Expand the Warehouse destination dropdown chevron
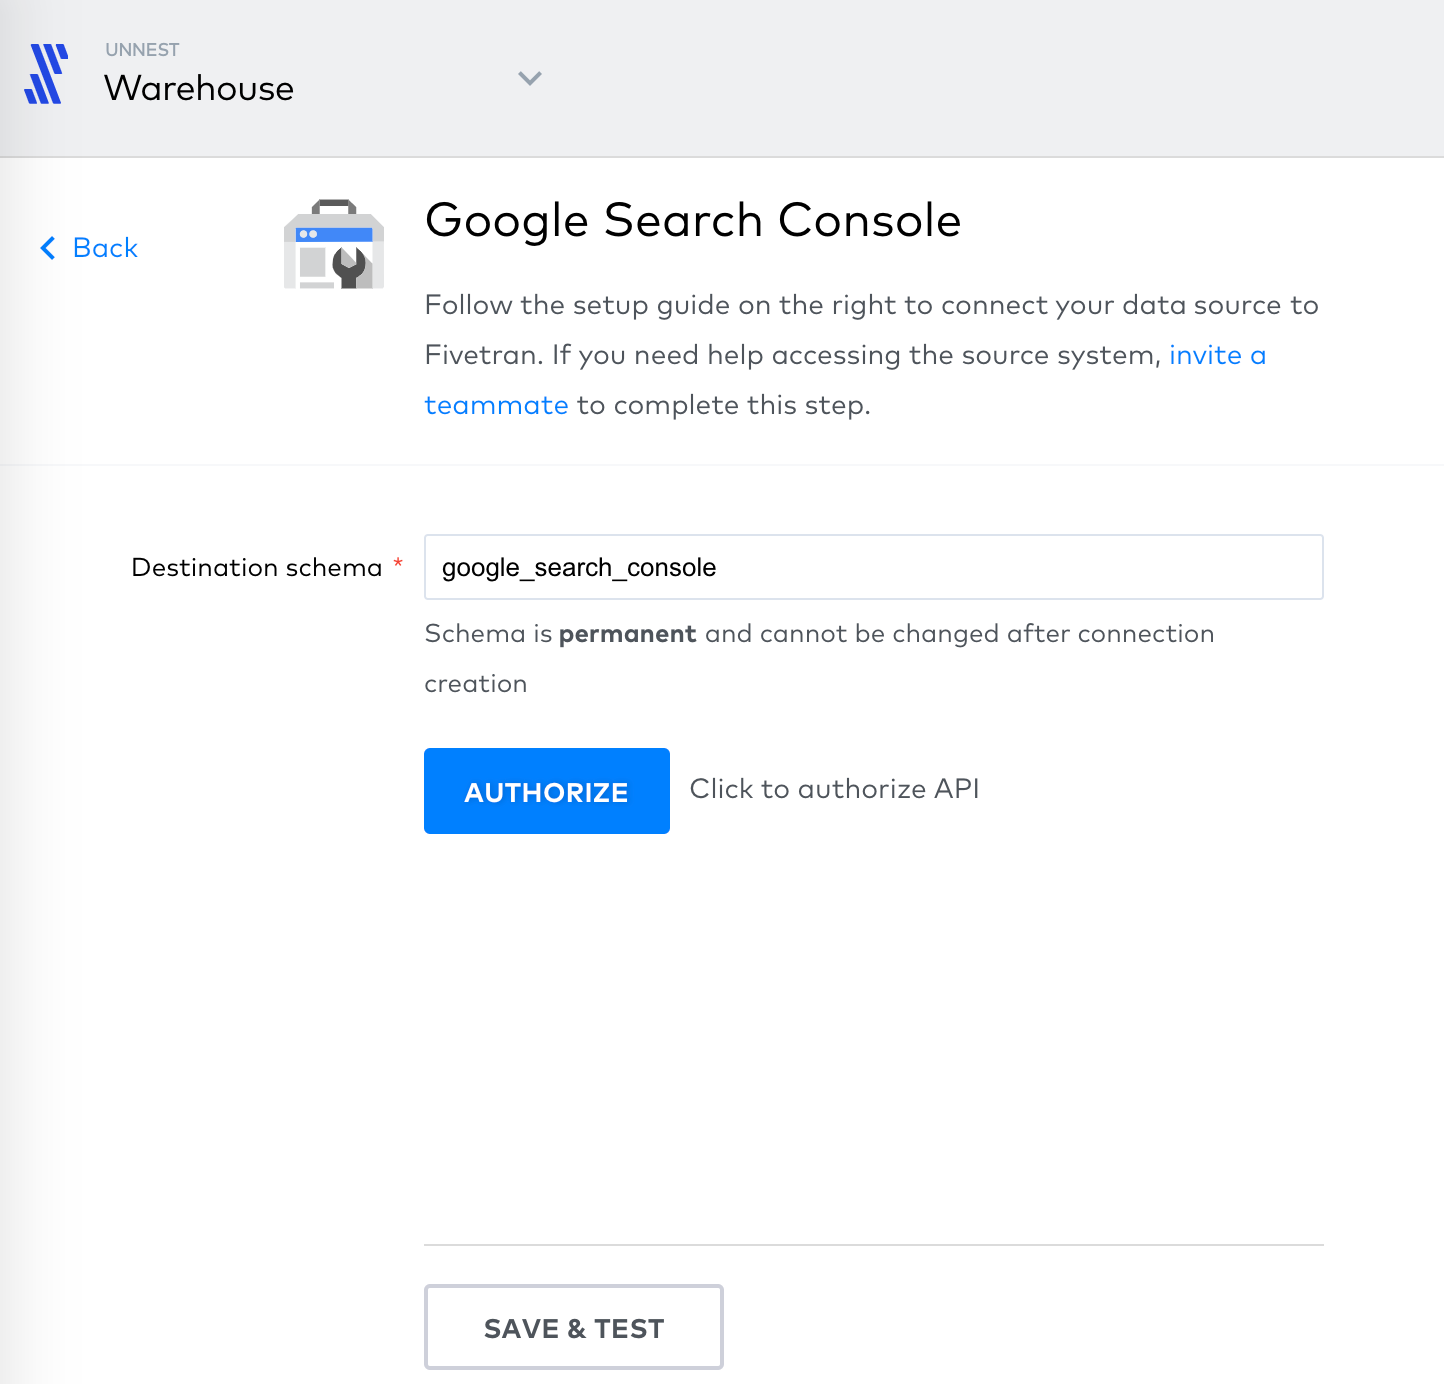This screenshot has height=1384, width=1444. tap(530, 78)
